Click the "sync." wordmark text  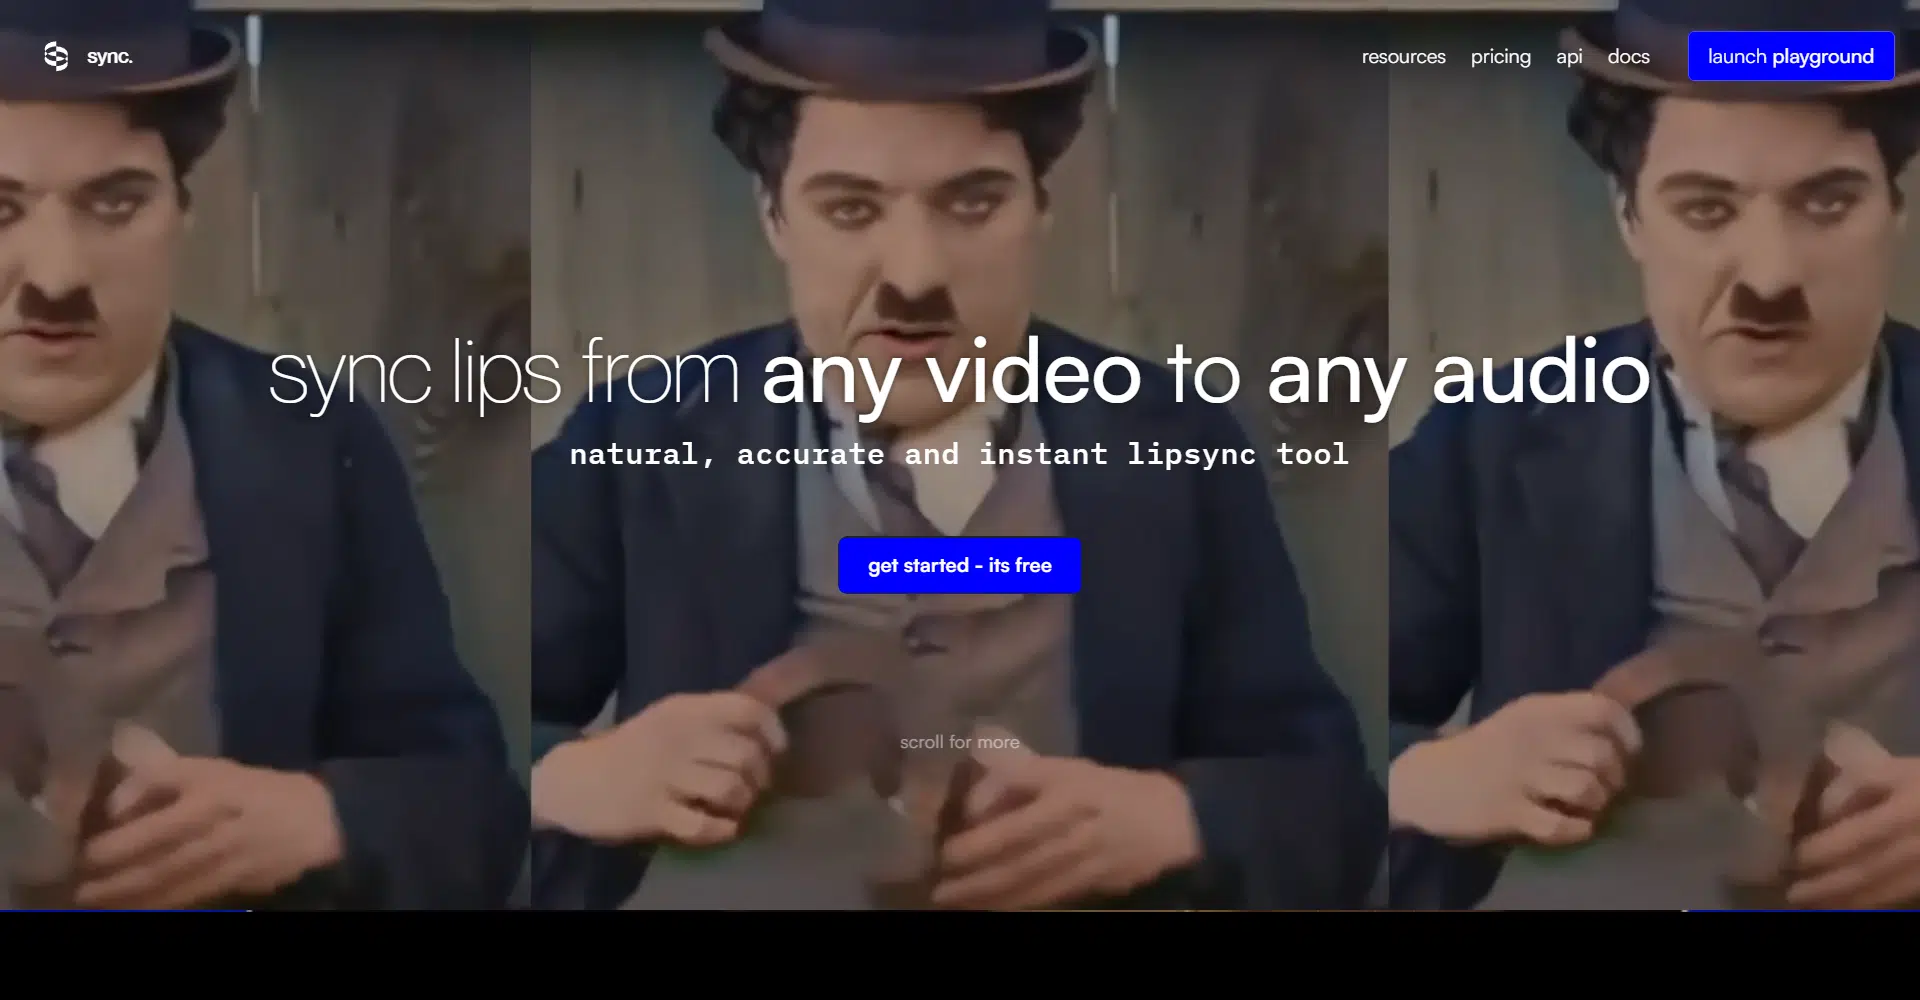tap(109, 57)
